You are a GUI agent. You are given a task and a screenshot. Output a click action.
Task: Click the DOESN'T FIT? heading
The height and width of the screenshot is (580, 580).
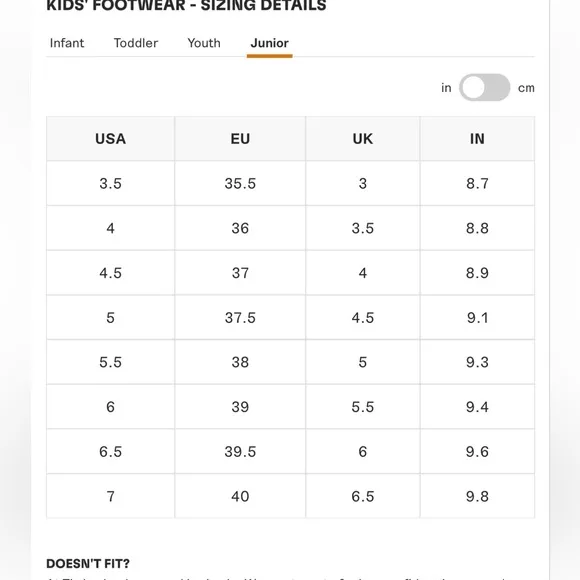point(88,563)
